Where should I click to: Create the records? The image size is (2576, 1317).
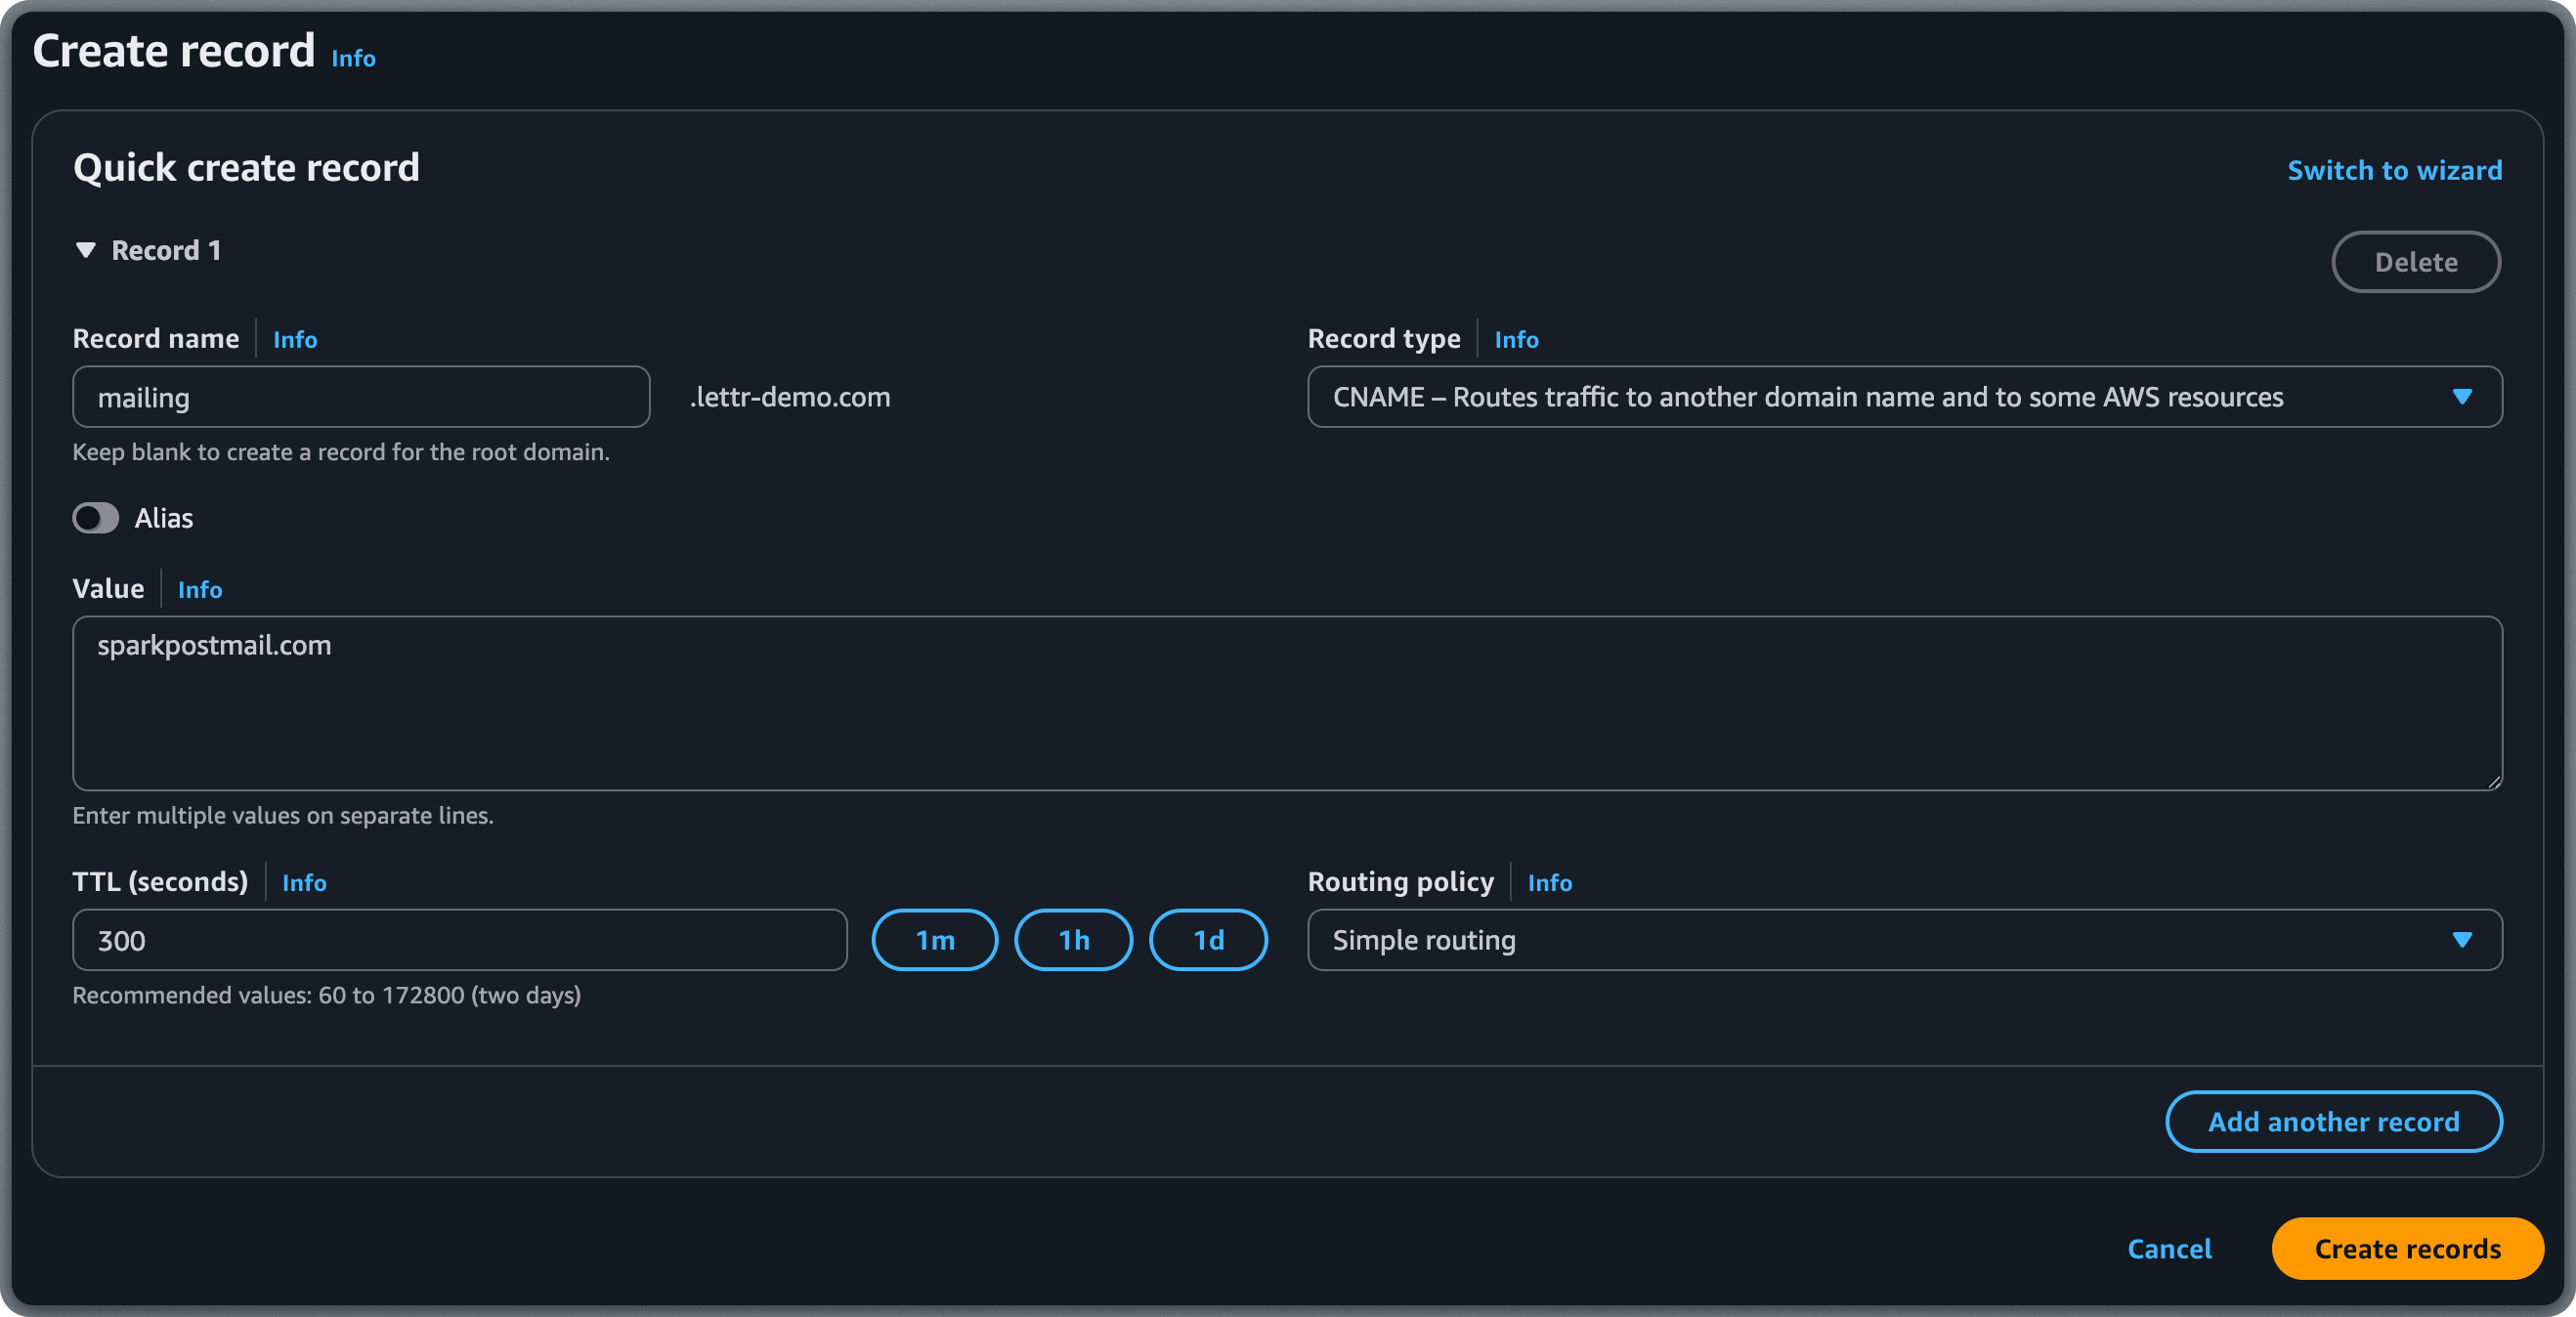point(2407,1248)
